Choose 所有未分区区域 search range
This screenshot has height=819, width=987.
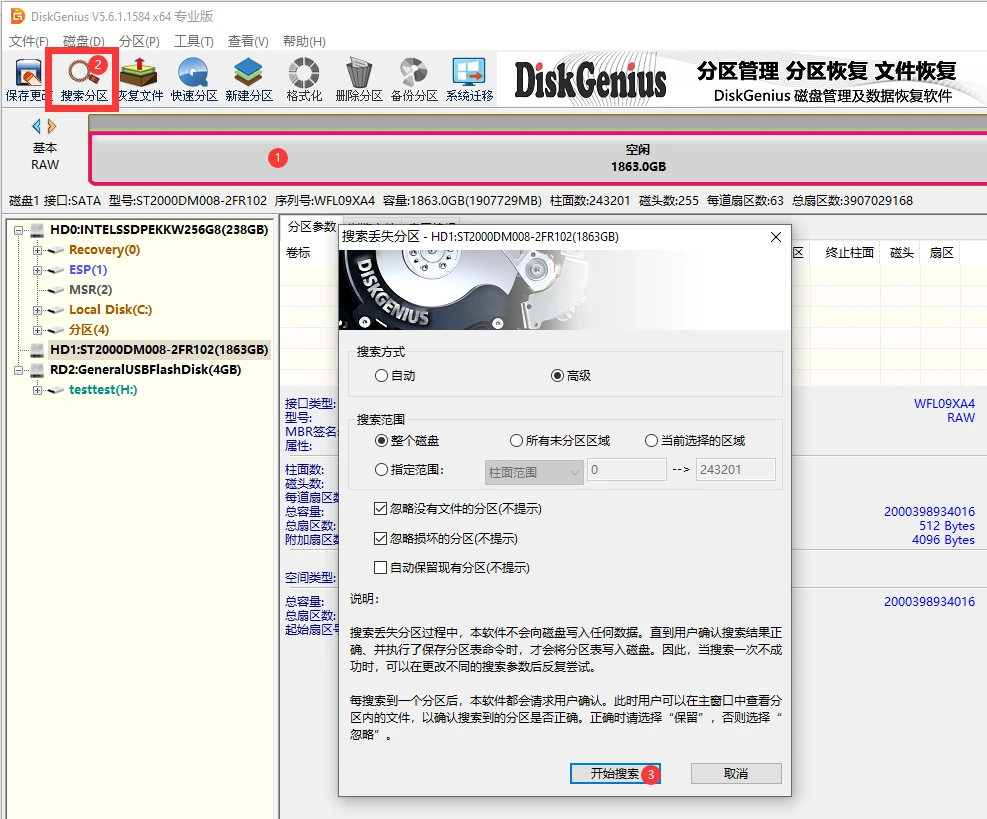pos(560,441)
